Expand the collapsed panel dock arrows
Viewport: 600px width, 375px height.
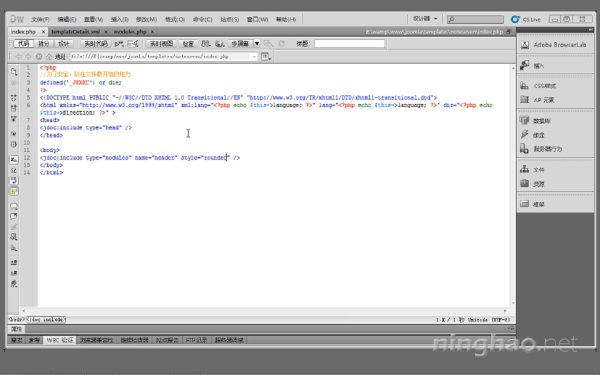point(590,29)
